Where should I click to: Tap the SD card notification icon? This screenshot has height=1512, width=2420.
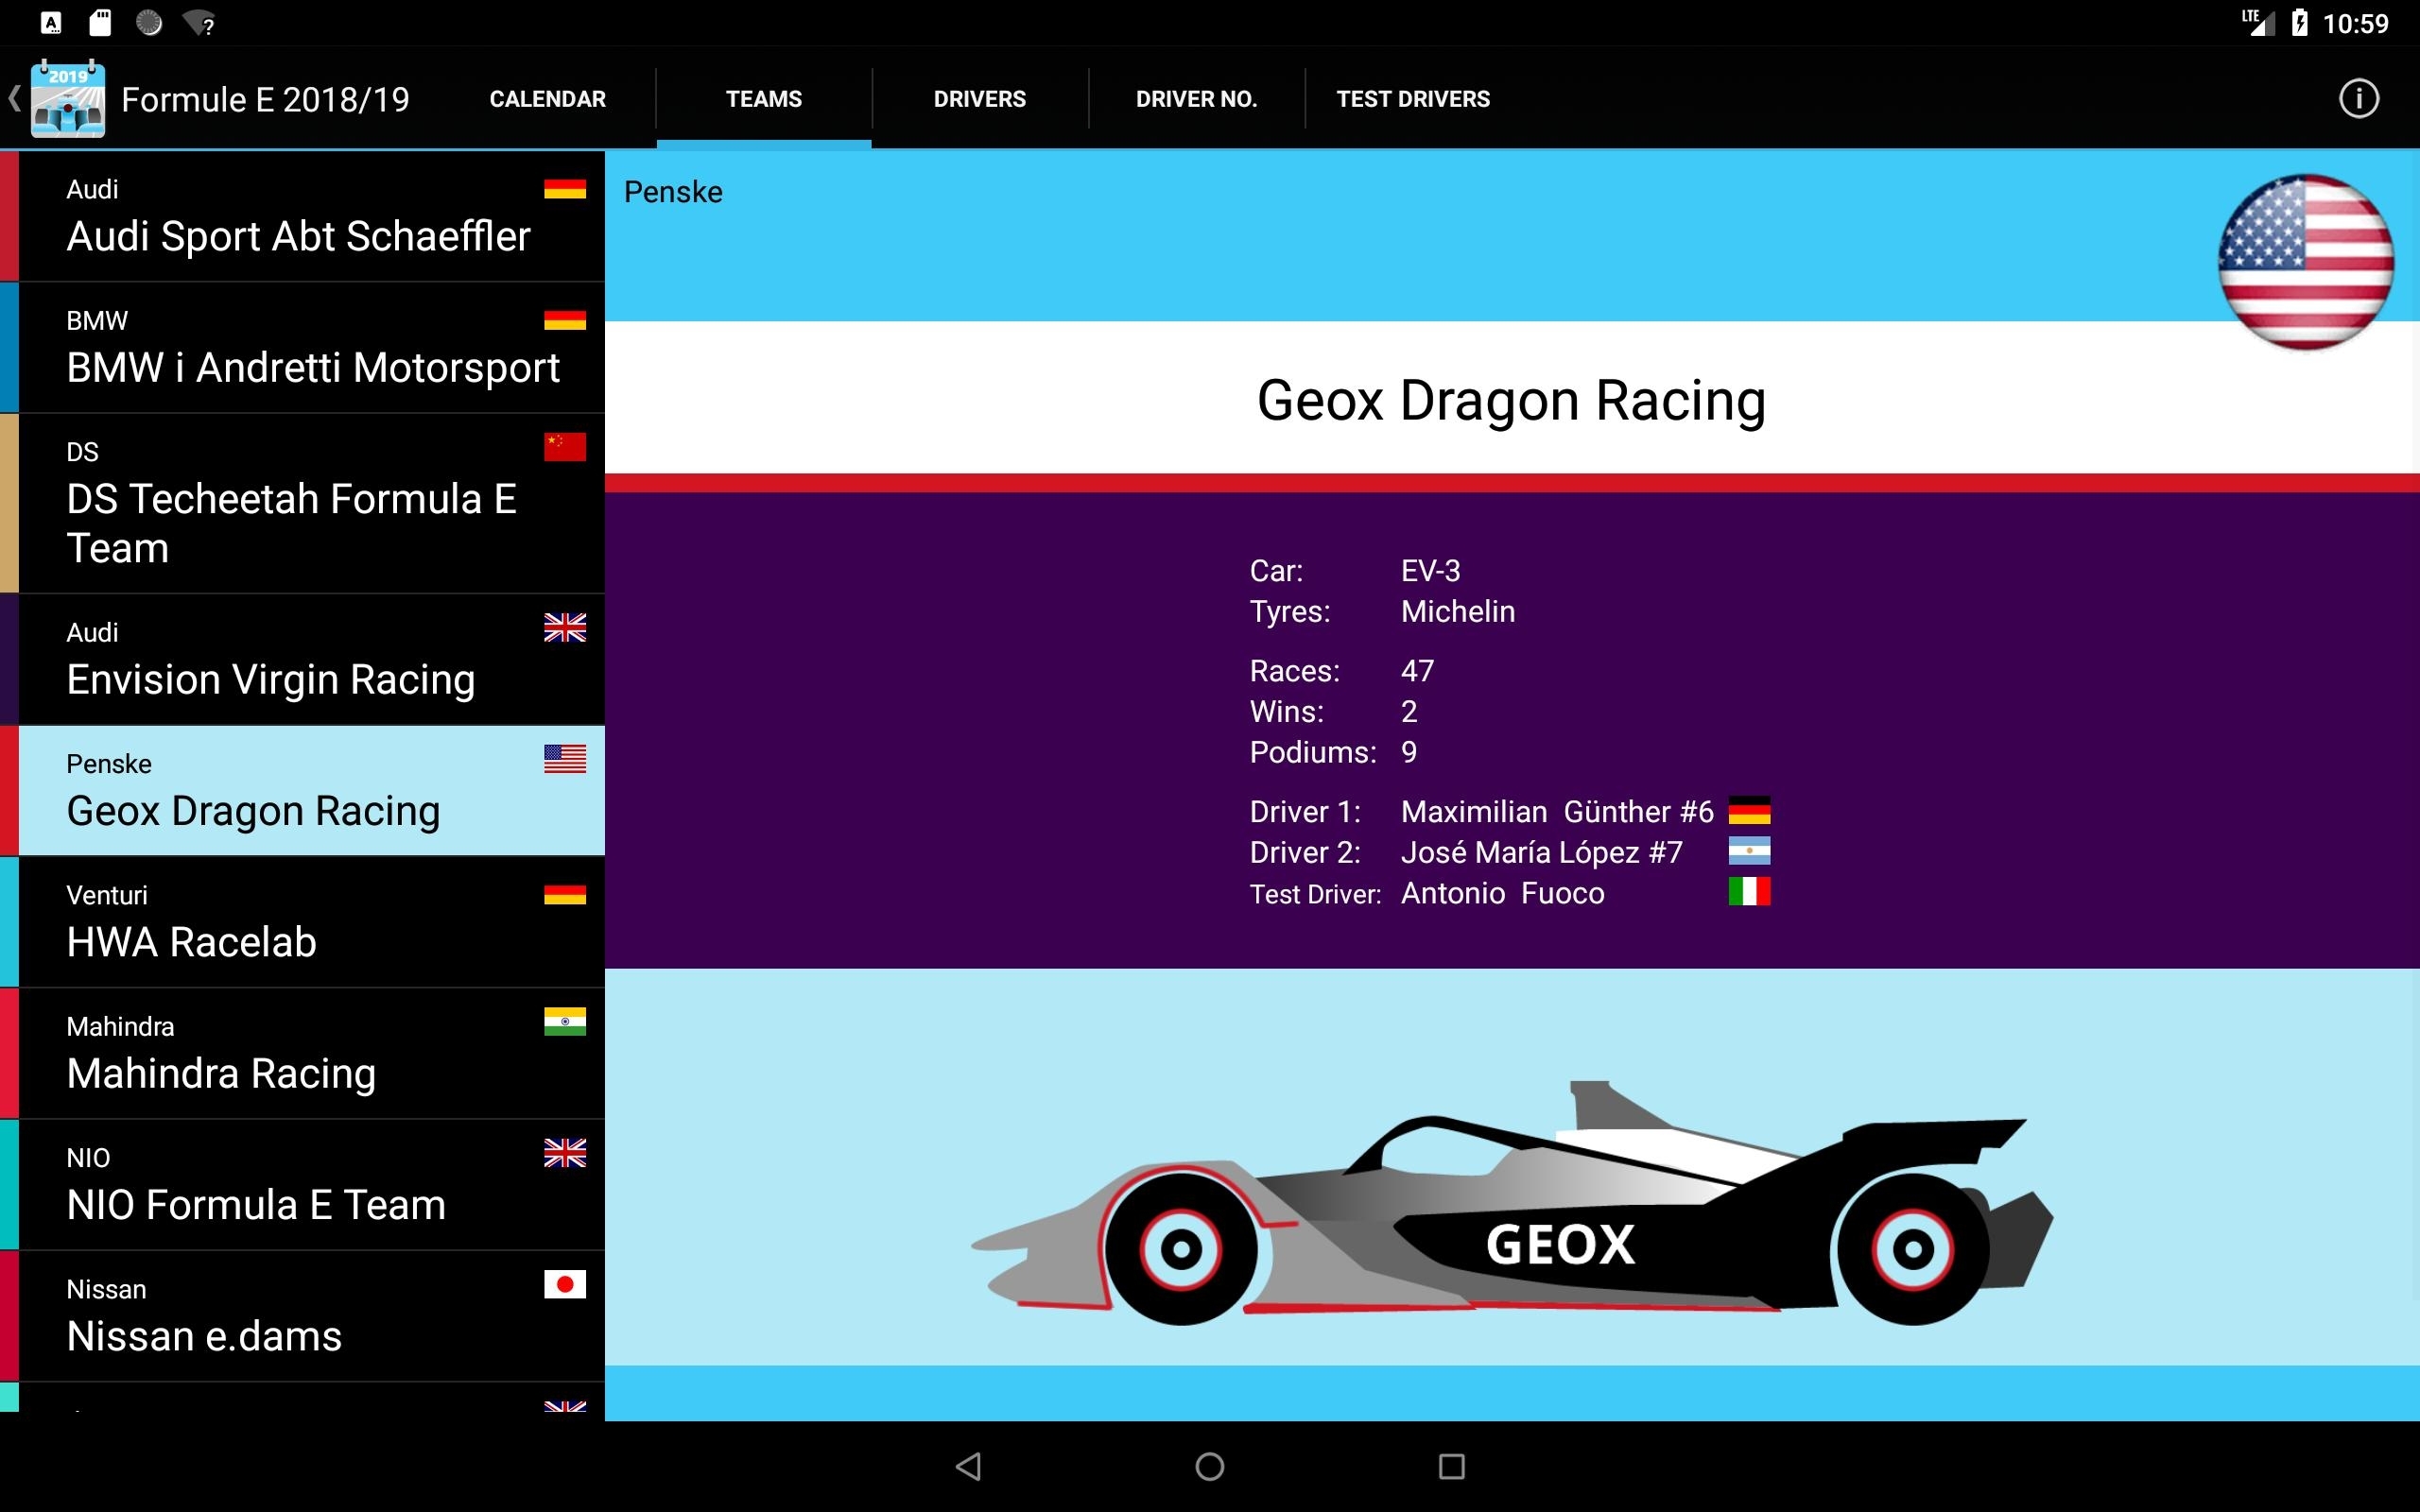(100, 22)
